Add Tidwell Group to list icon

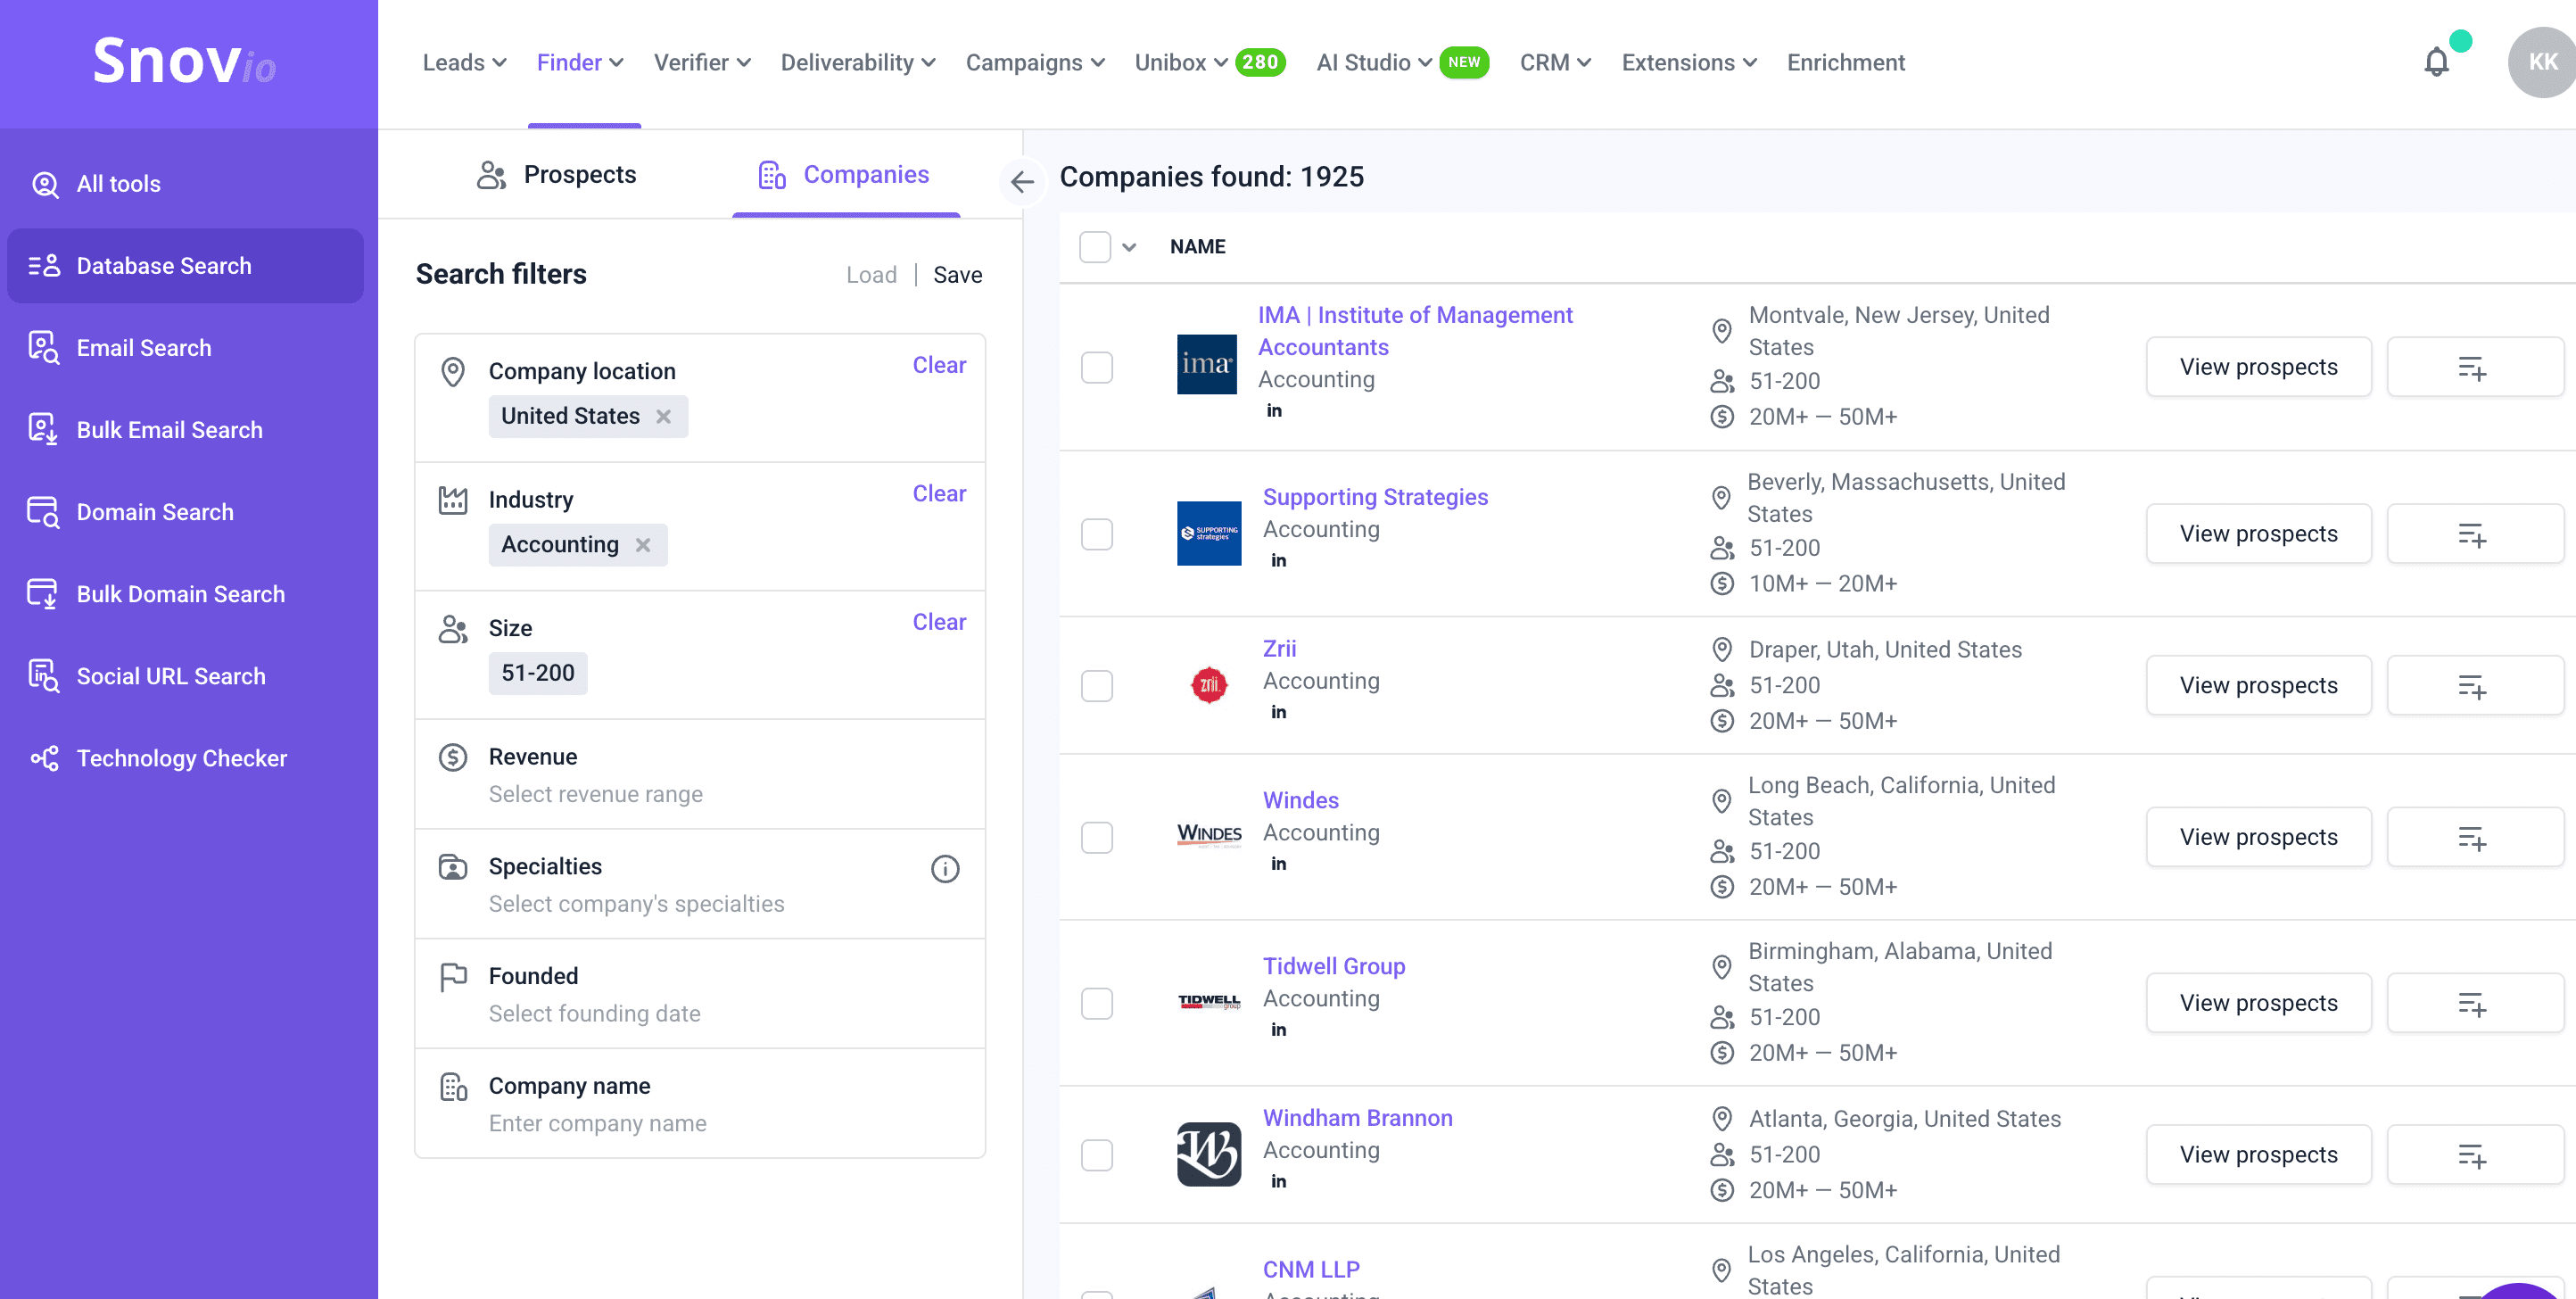click(x=2473, y=1003)
